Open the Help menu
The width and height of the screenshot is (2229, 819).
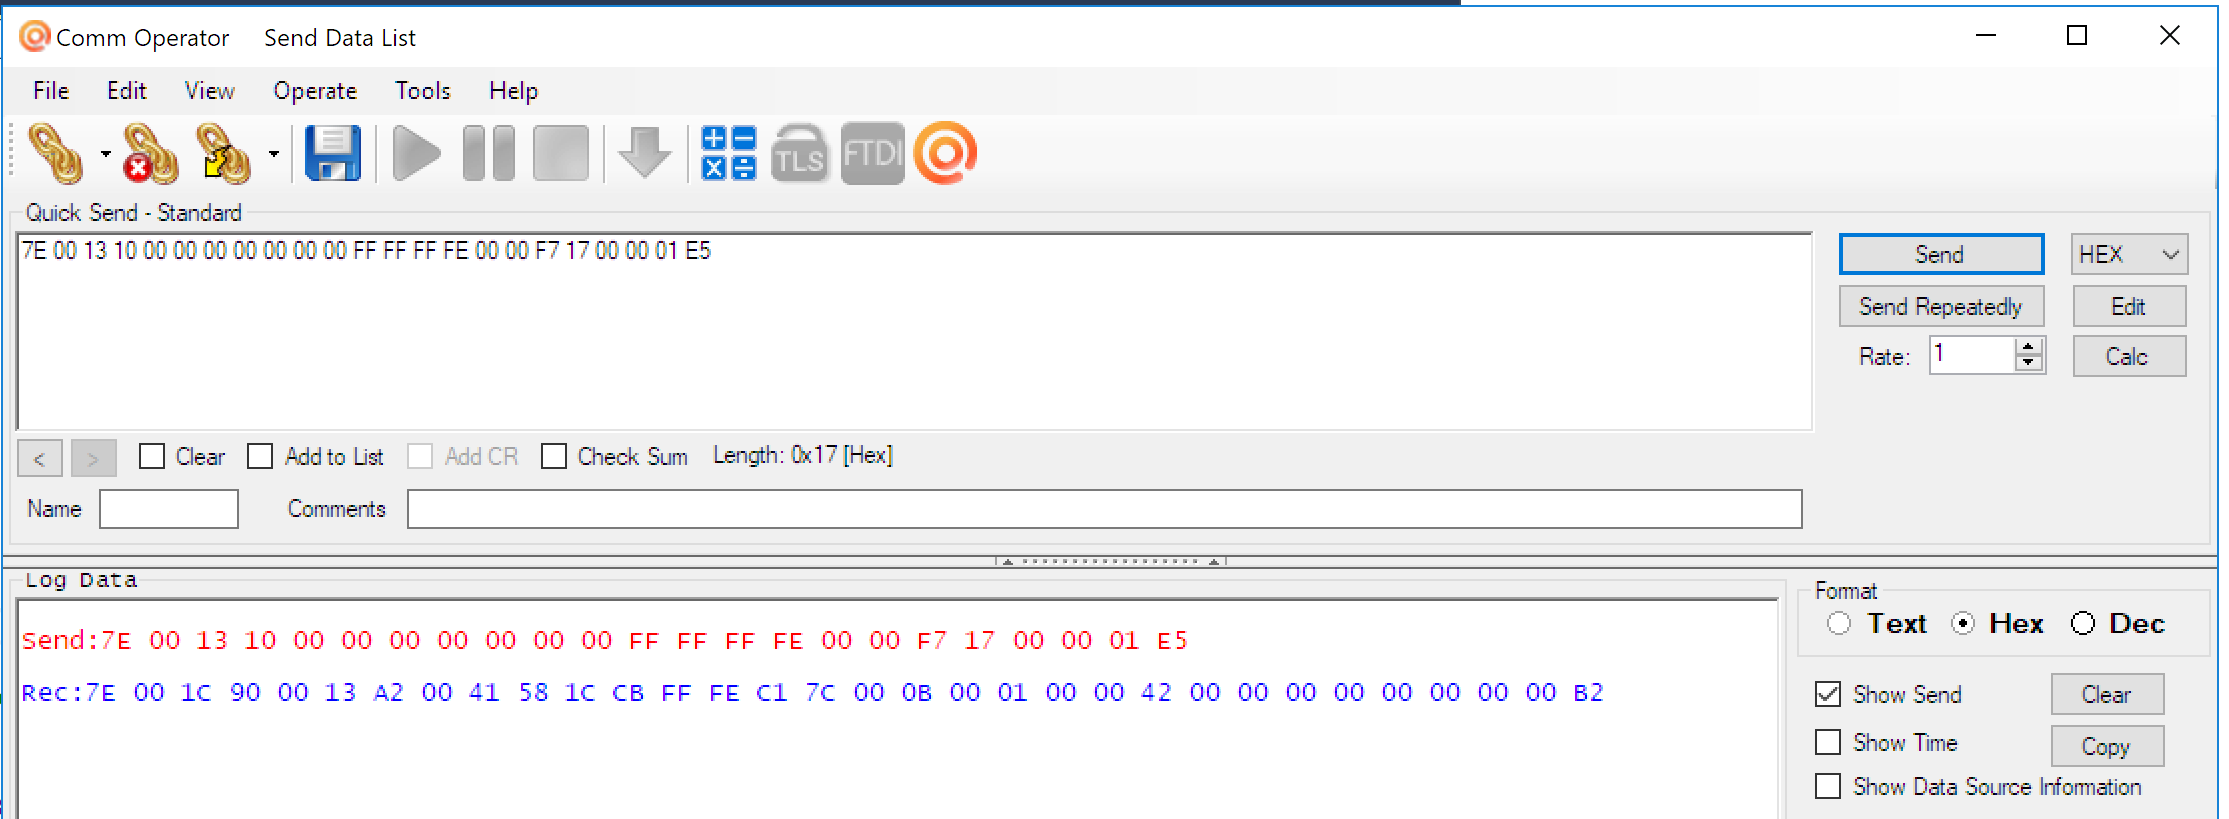pyautogui.click(x=514, y=91)
